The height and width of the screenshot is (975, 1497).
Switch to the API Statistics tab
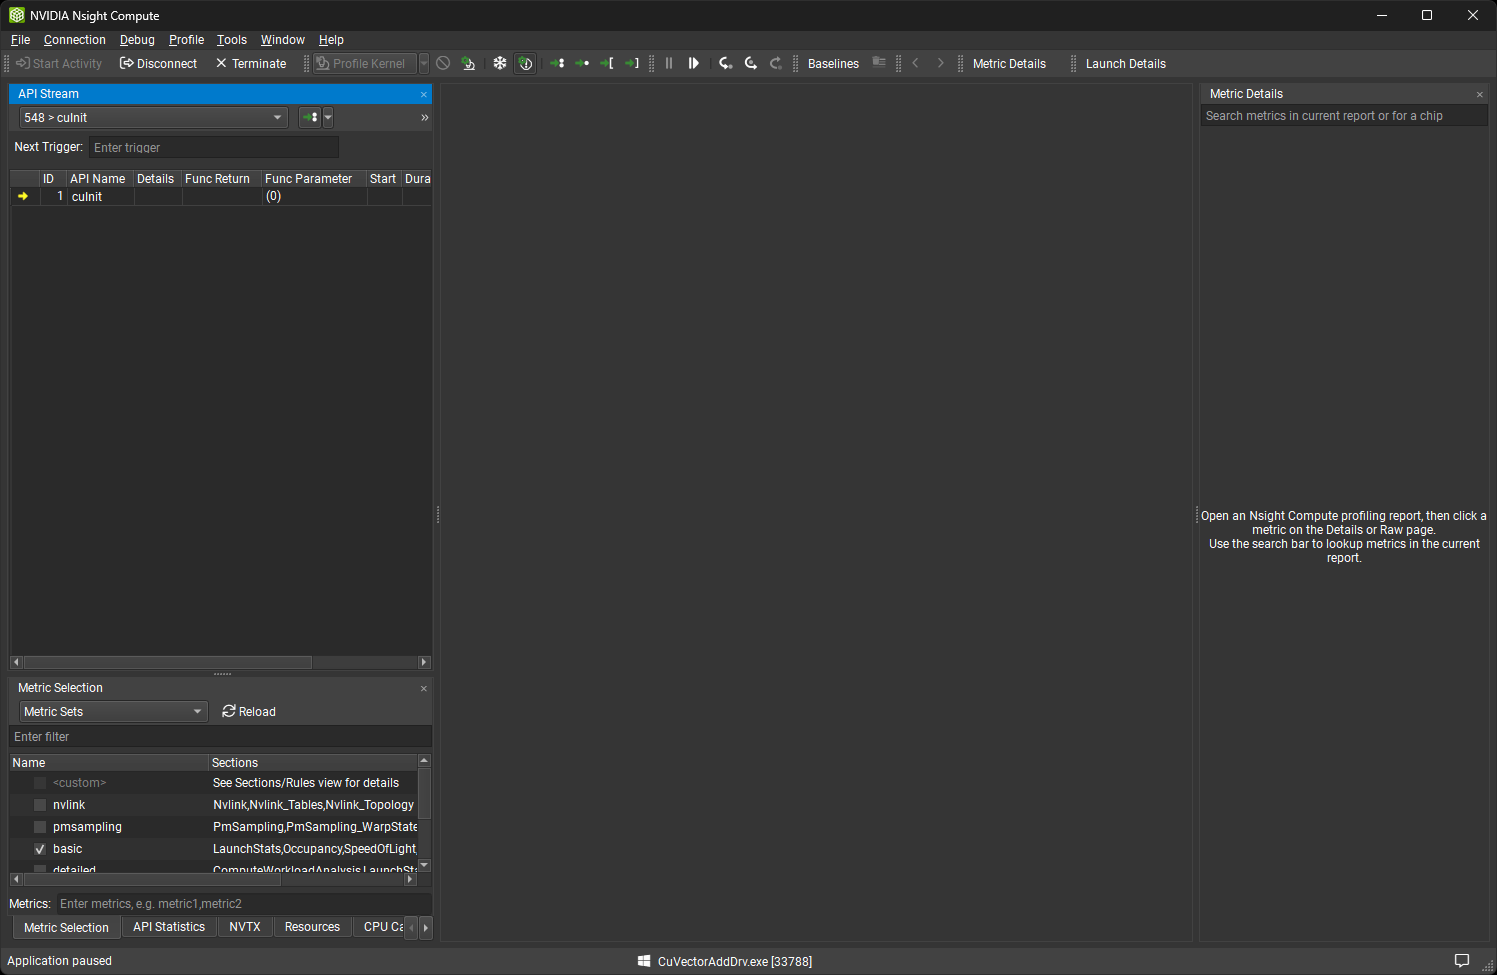click(169, 927)
